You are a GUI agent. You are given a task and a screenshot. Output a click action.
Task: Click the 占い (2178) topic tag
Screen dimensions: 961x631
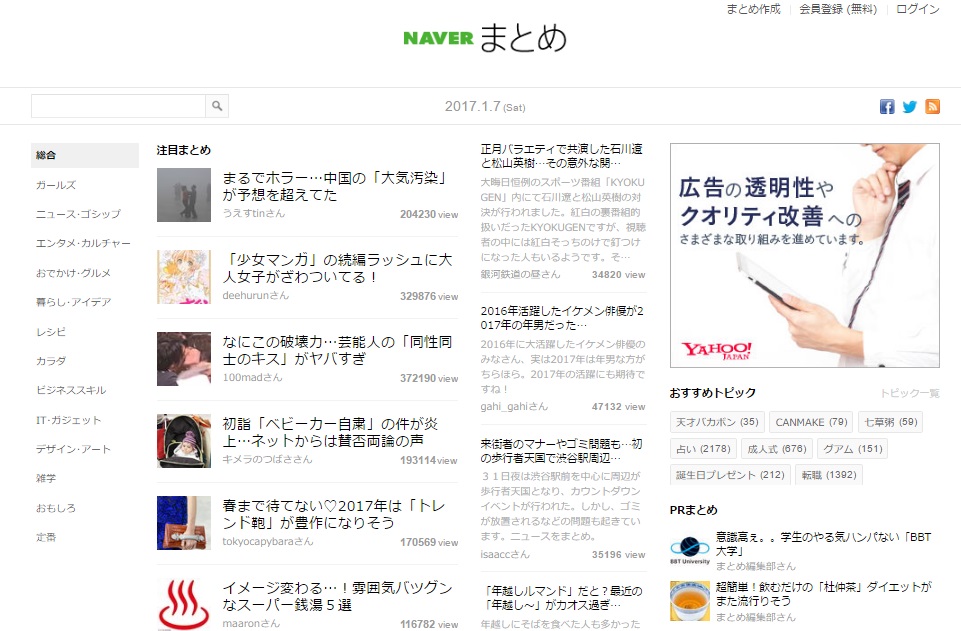(x=703, y=449)
